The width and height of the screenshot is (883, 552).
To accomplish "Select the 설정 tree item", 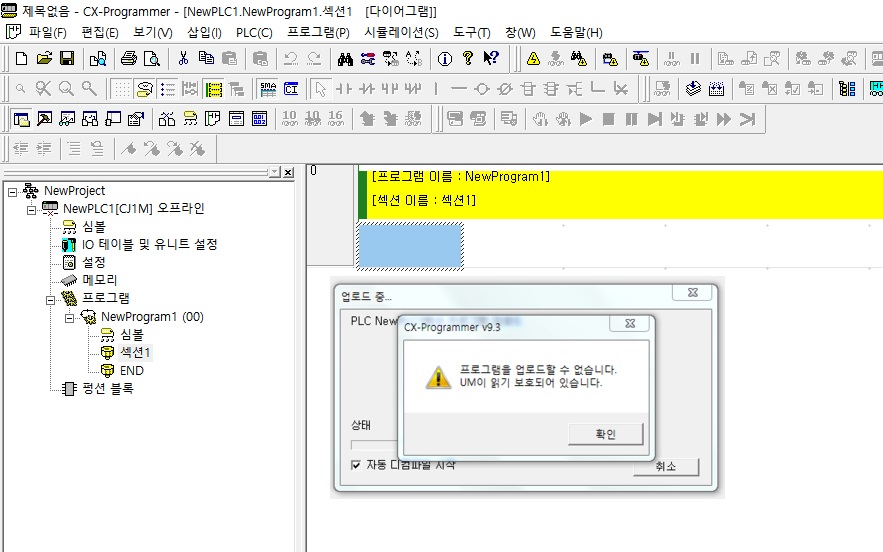I will 93,262.
